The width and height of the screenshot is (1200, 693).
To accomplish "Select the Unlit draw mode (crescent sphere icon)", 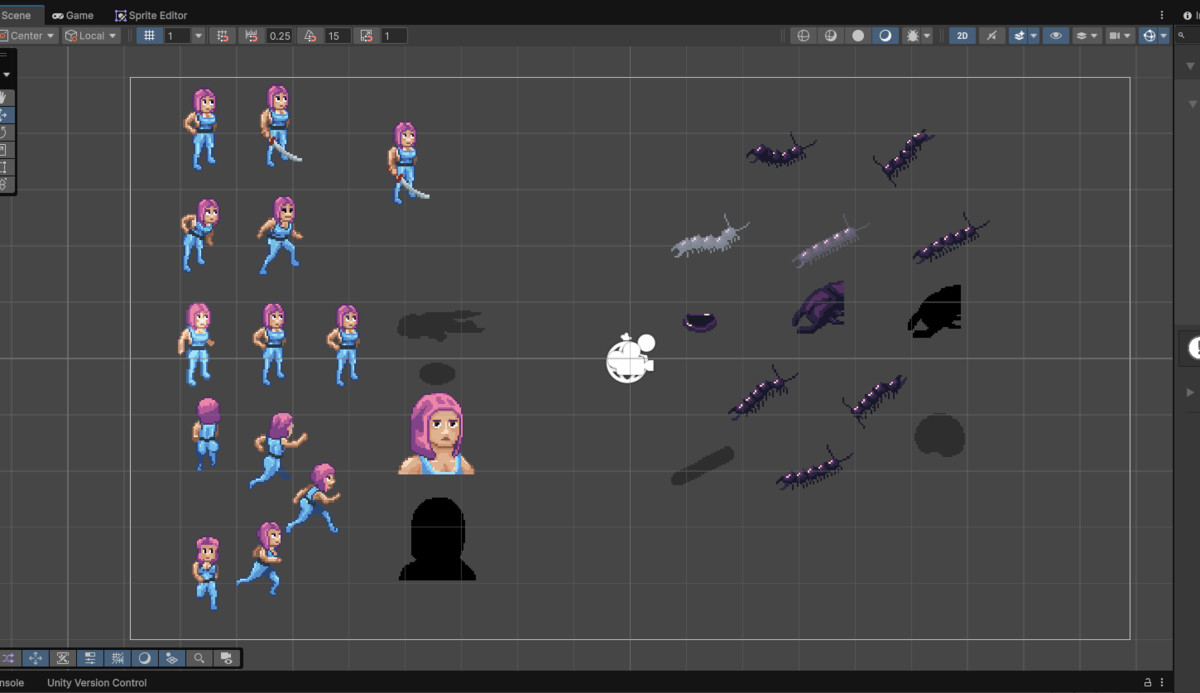I will coord(885,36).
